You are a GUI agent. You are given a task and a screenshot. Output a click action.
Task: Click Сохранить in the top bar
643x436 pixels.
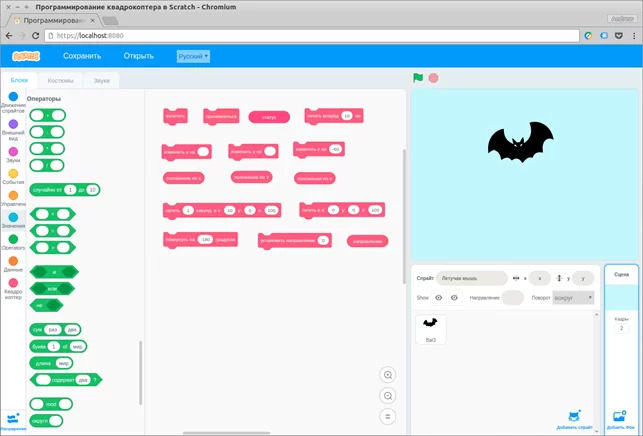click(x=82, y=56)
